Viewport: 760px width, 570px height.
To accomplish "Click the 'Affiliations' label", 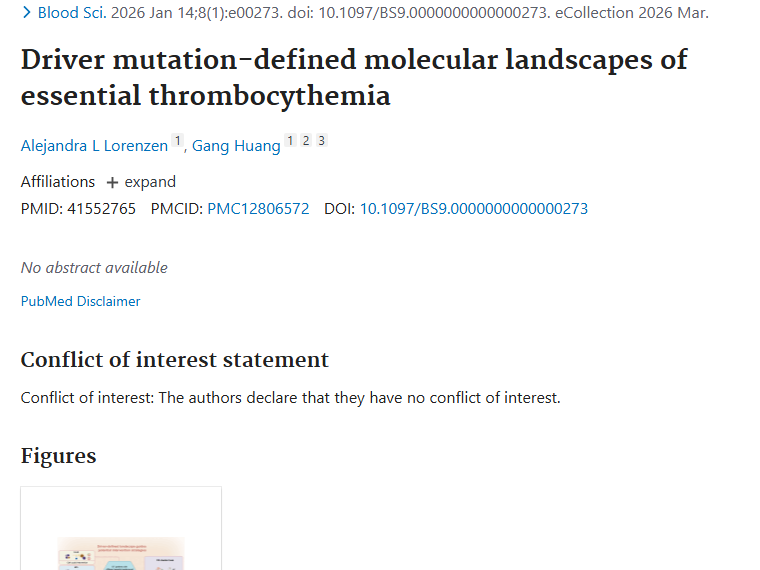I will (x=58, y=182).
